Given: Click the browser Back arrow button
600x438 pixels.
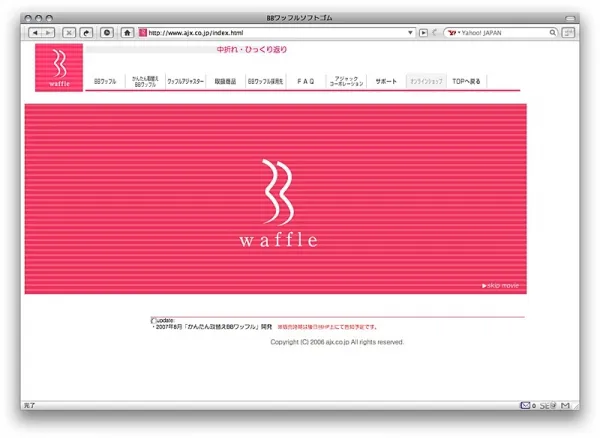Looking at the screenshot, I should click(x=35, y=32).
